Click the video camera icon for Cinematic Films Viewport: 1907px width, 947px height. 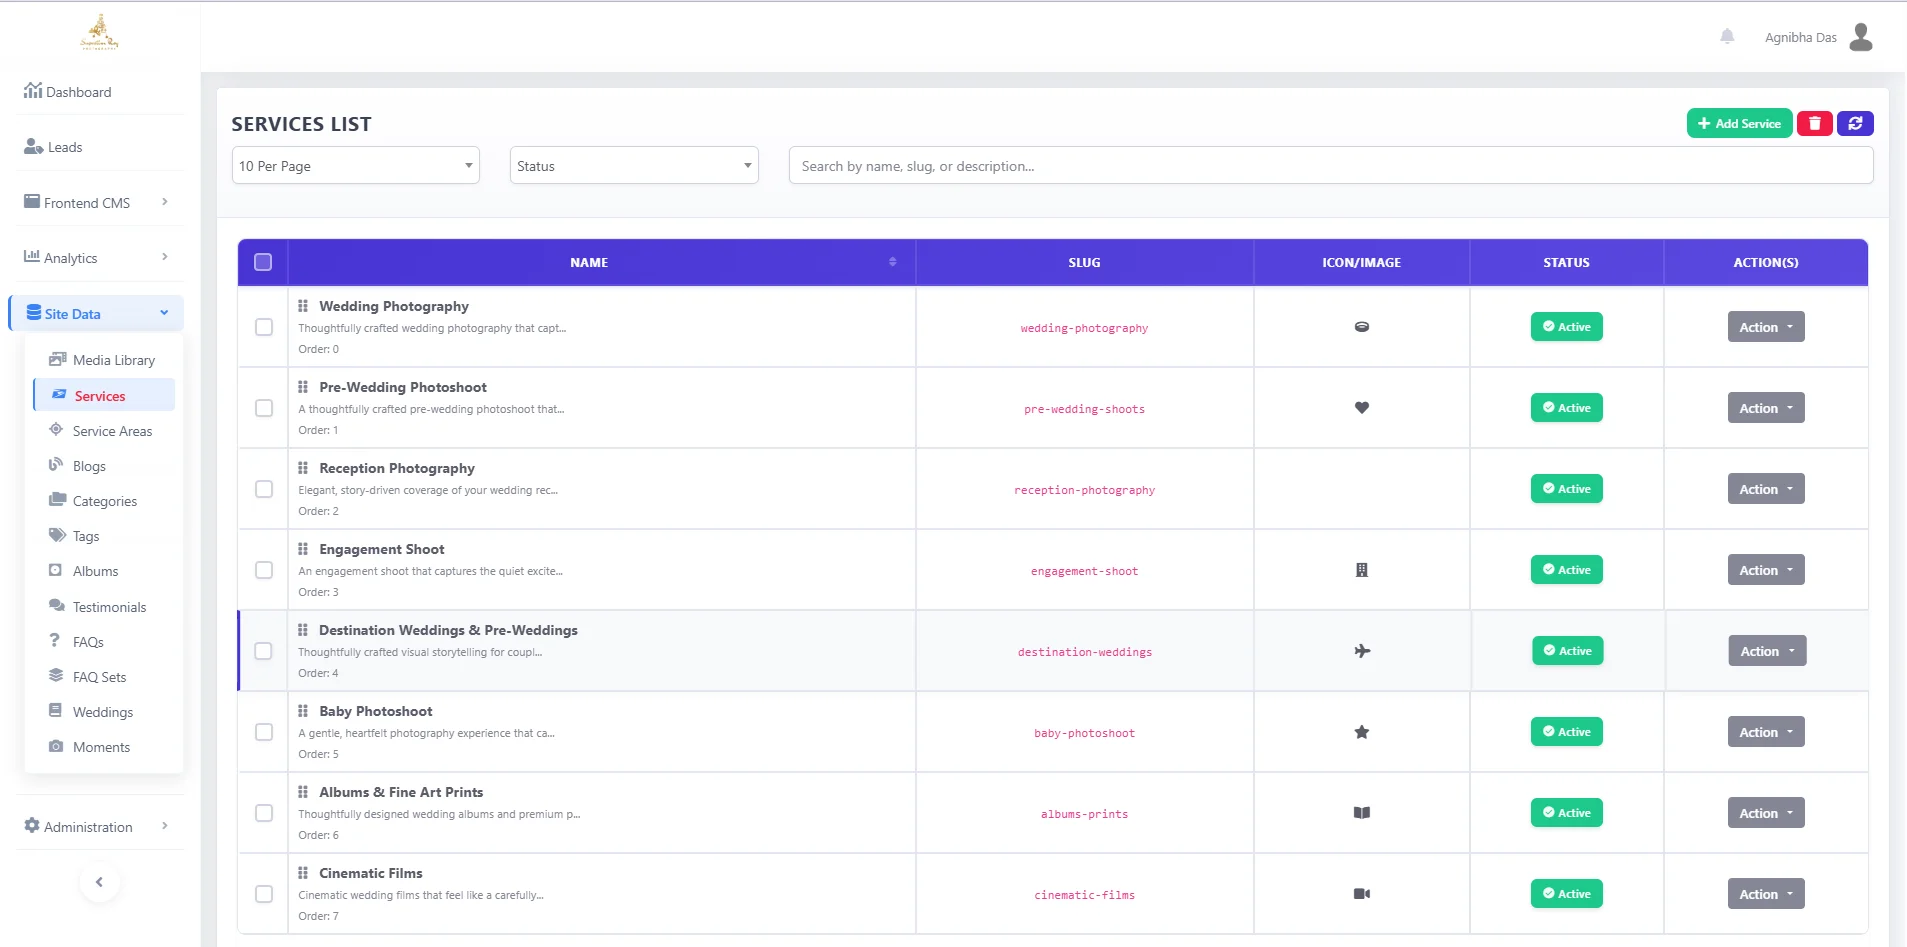[1361, 894]
